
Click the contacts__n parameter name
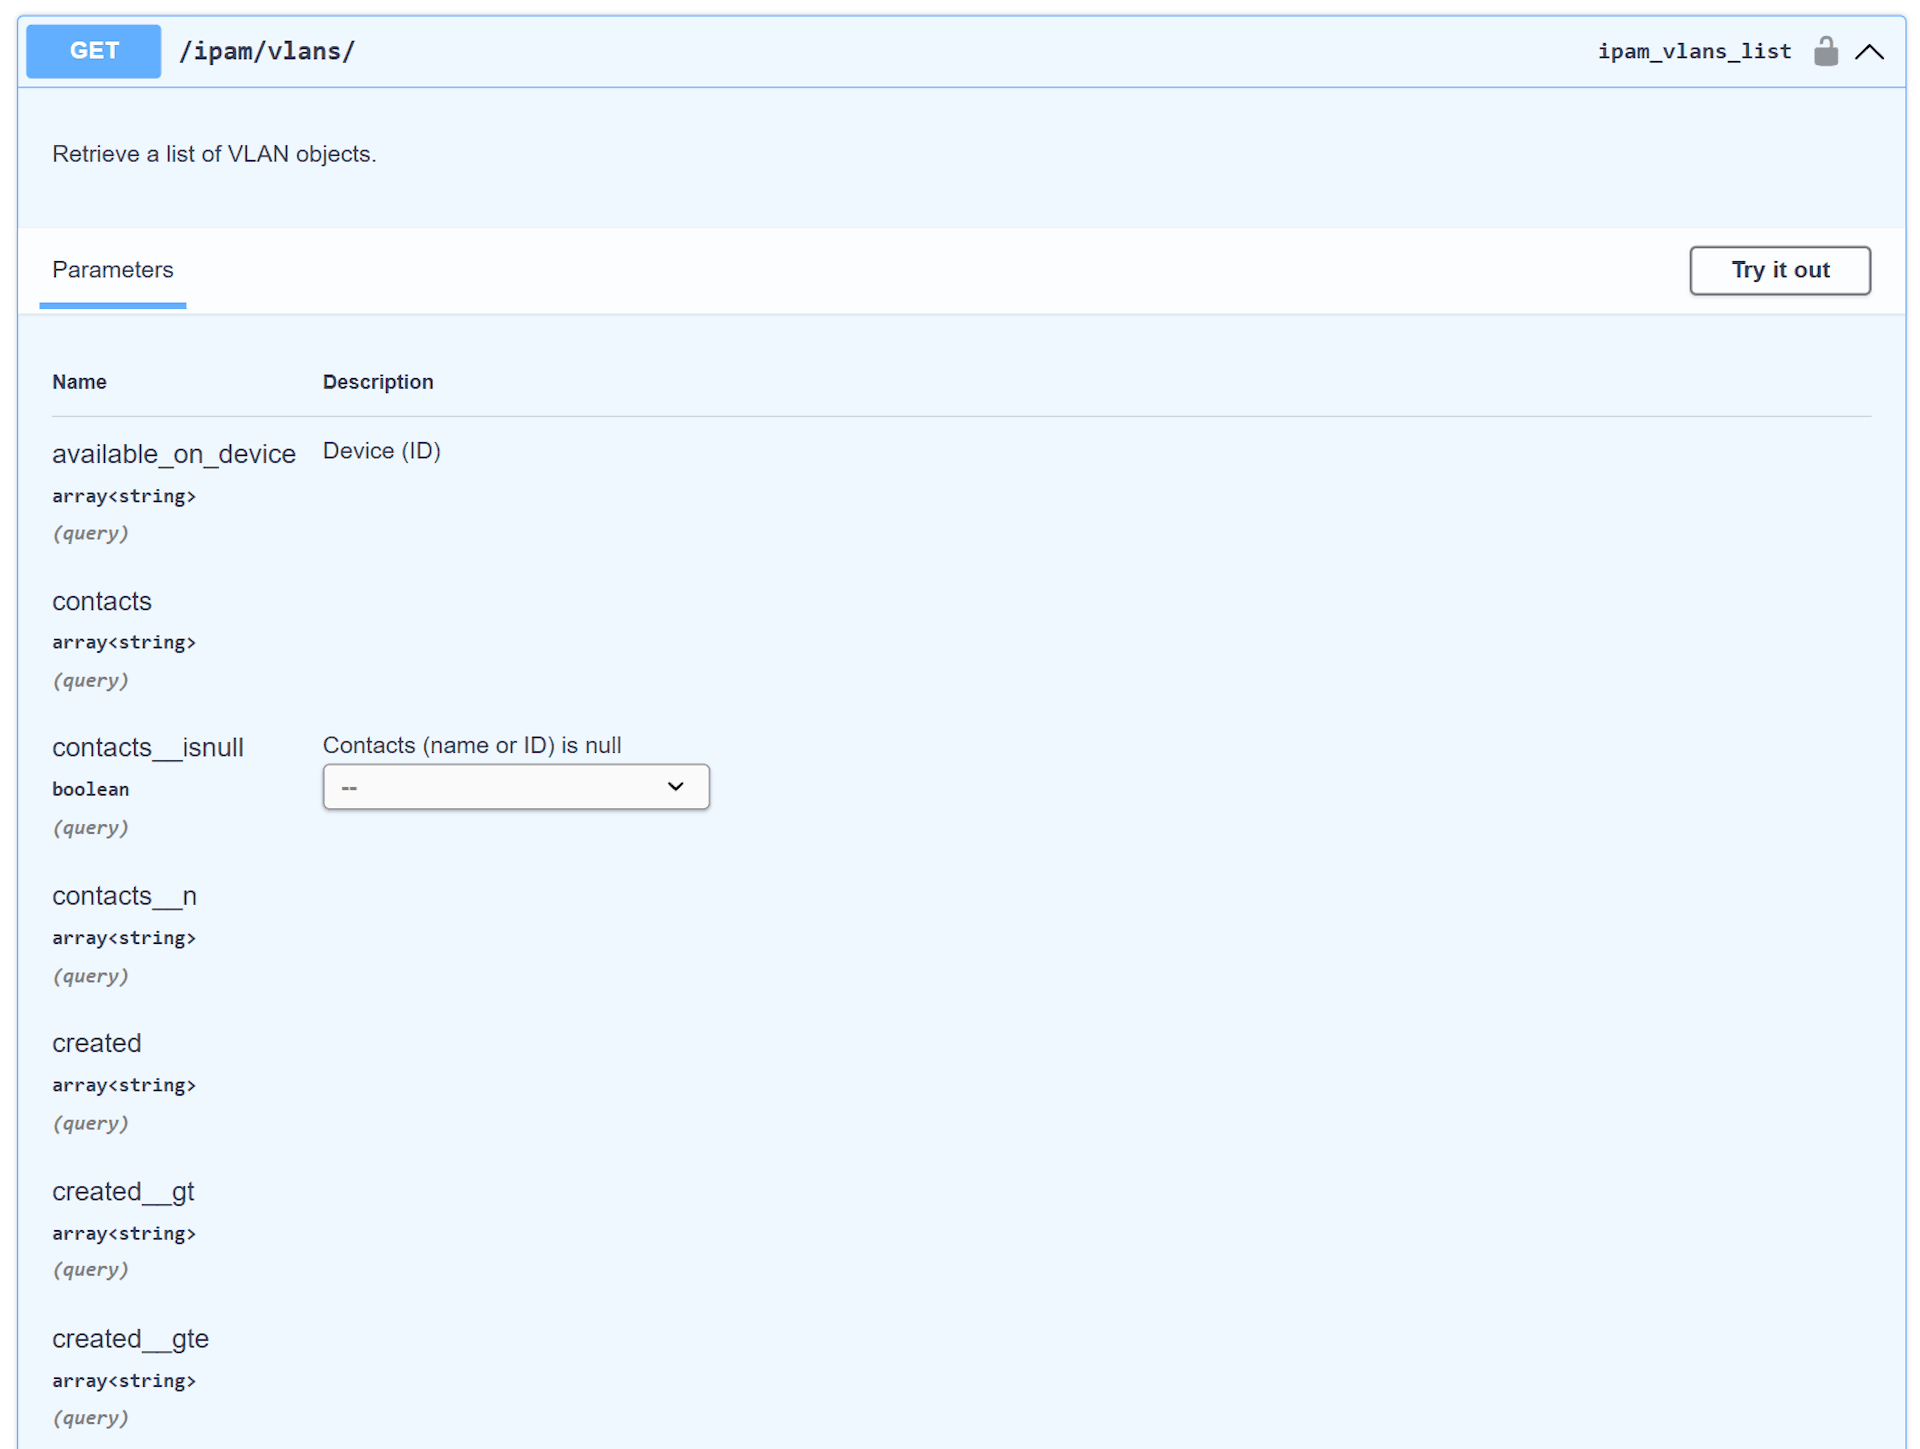(x=124, y=896)
